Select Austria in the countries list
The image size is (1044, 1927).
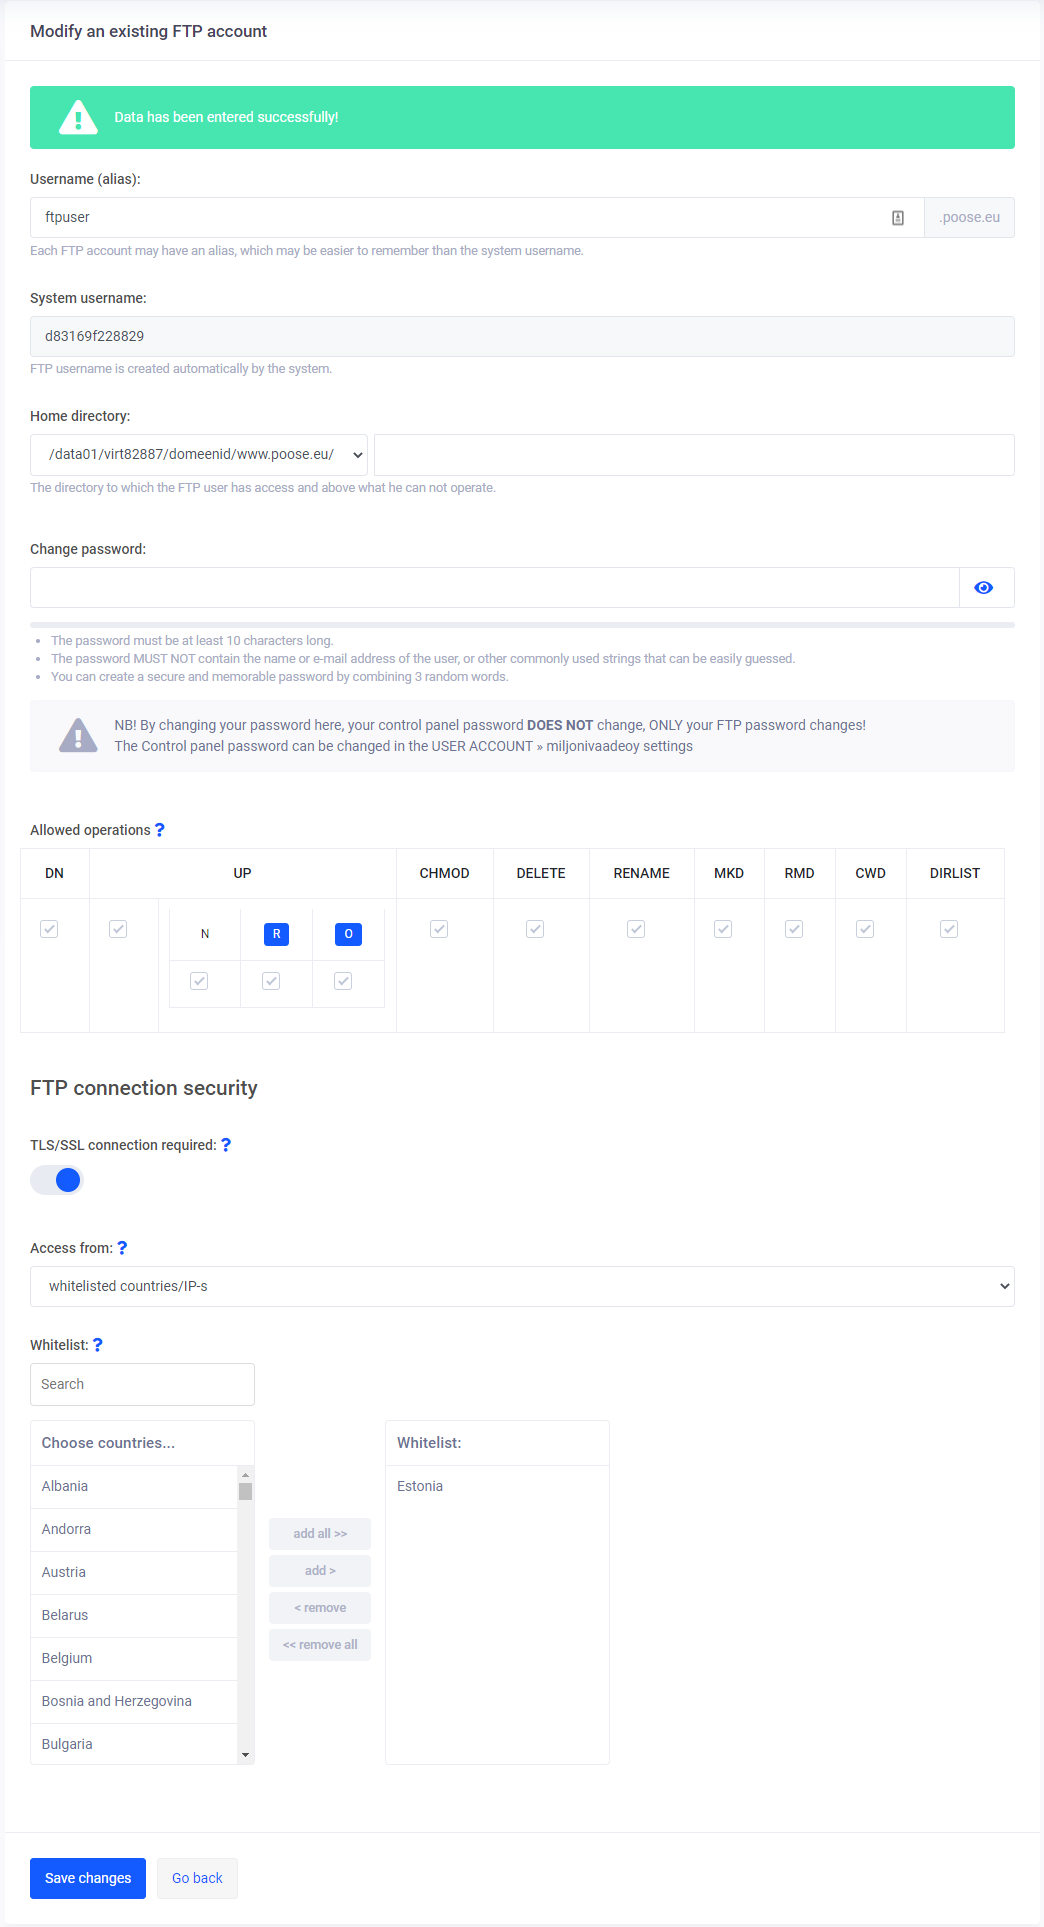(64, 1572)
